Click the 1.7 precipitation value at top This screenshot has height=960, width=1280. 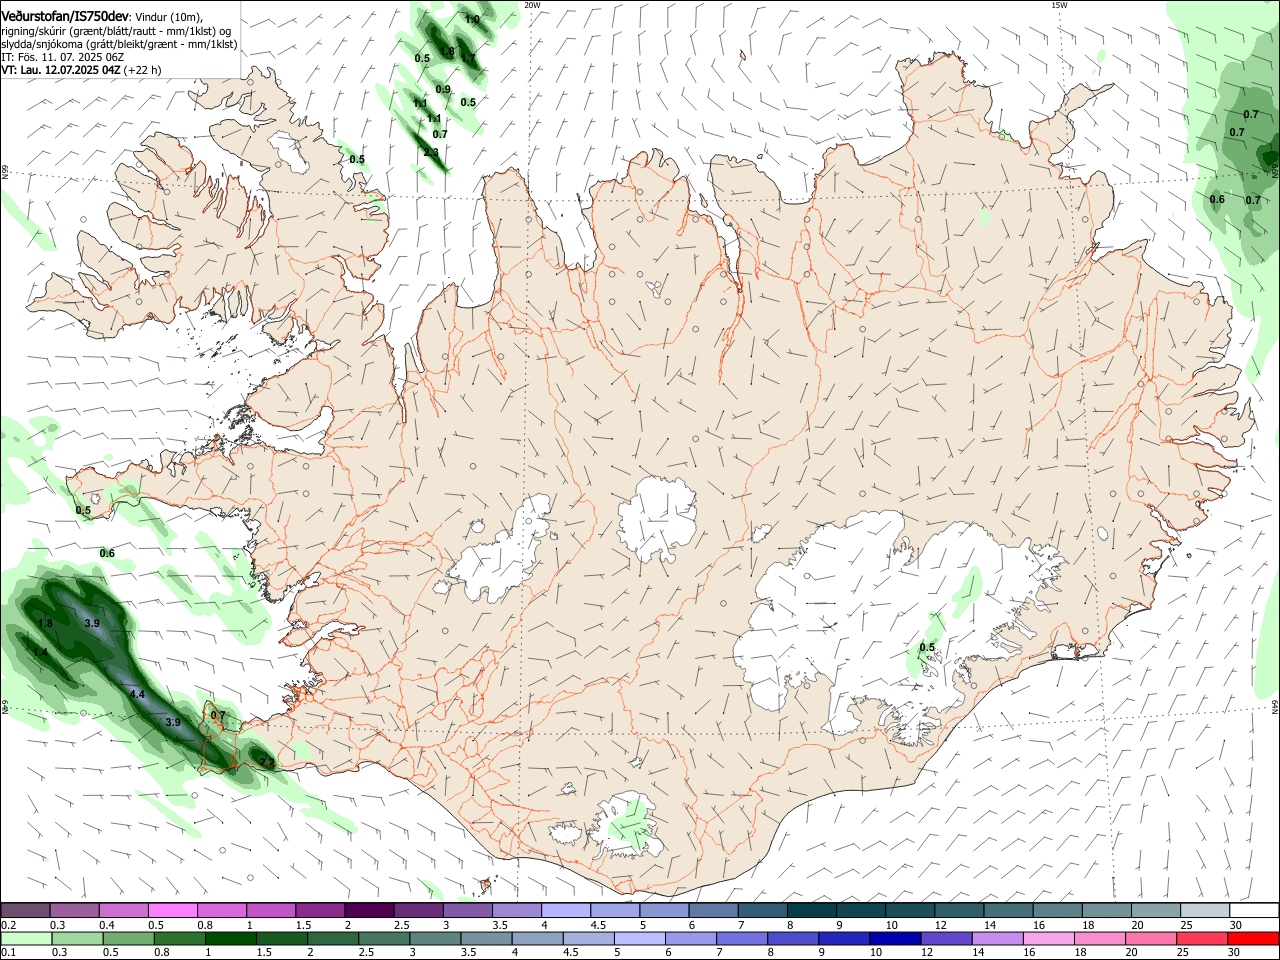point(468,58)
